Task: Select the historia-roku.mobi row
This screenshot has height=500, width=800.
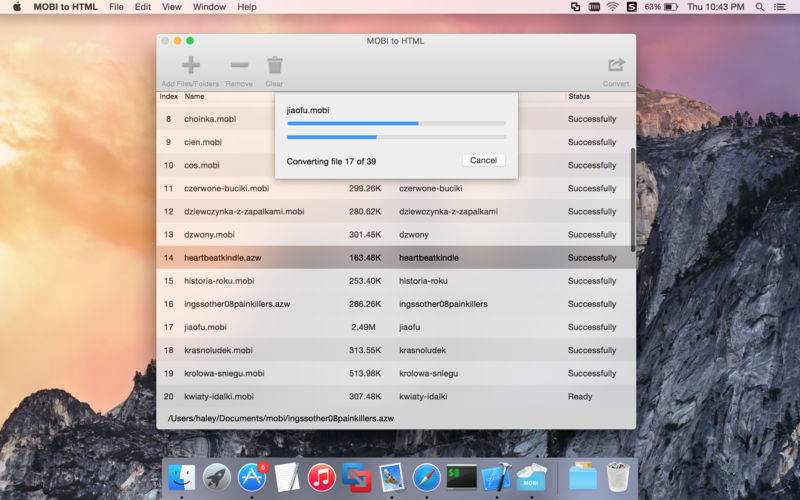Action: click(396, 281)
